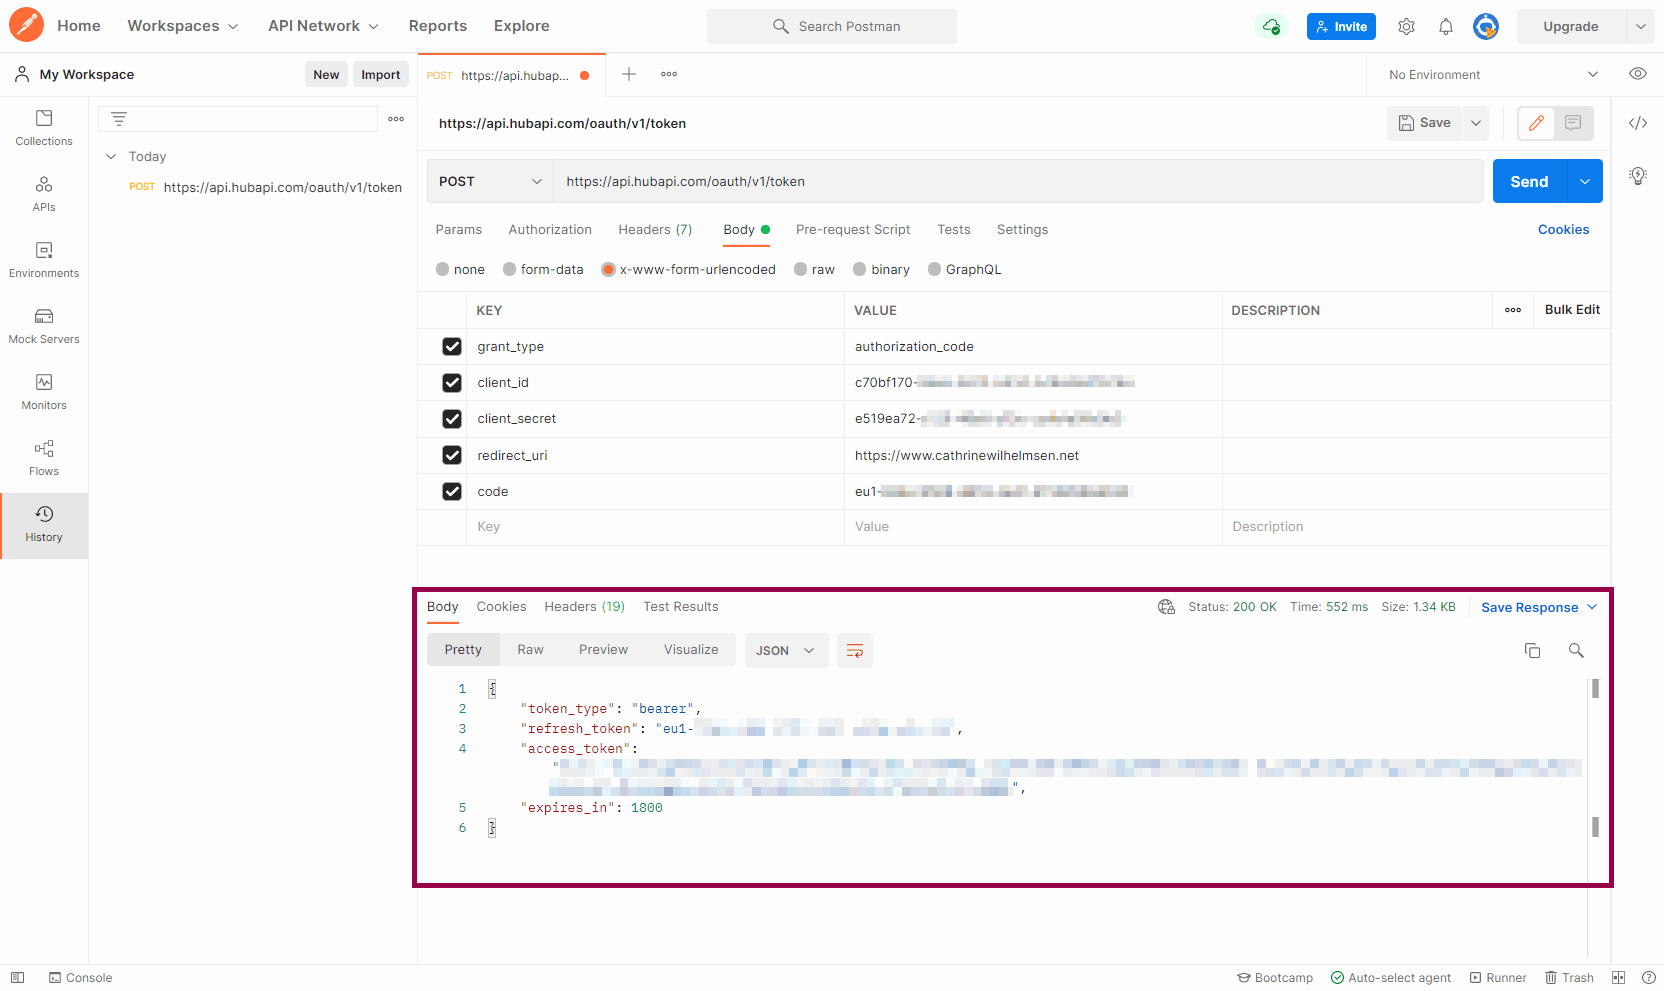The height and width of the screenshot is (991, 1664).
Task: Open Collections in the sidebar
Action: pyautogui.click(x=44, y=128)
